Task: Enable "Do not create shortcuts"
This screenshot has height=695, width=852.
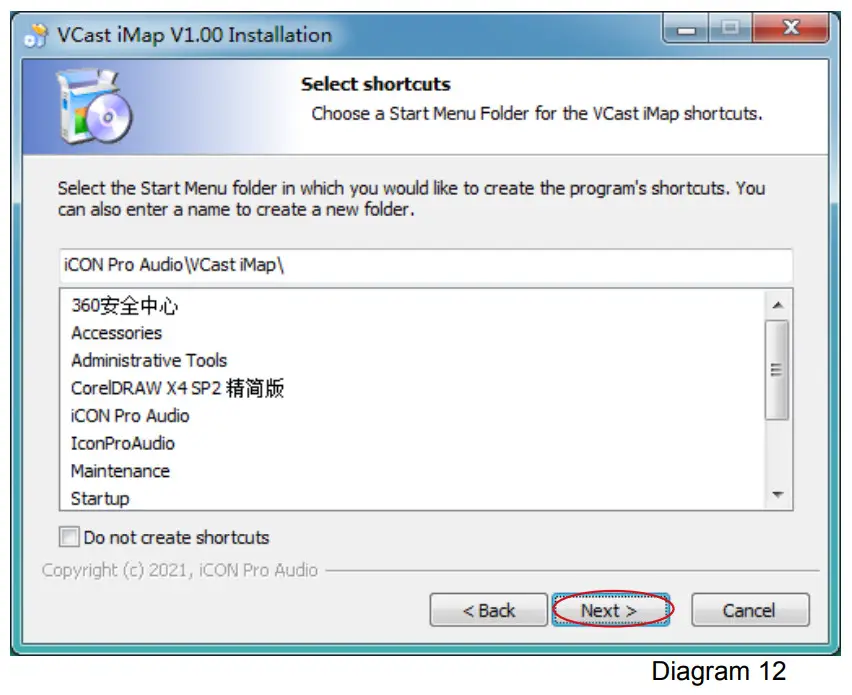Action: point(68,537)
